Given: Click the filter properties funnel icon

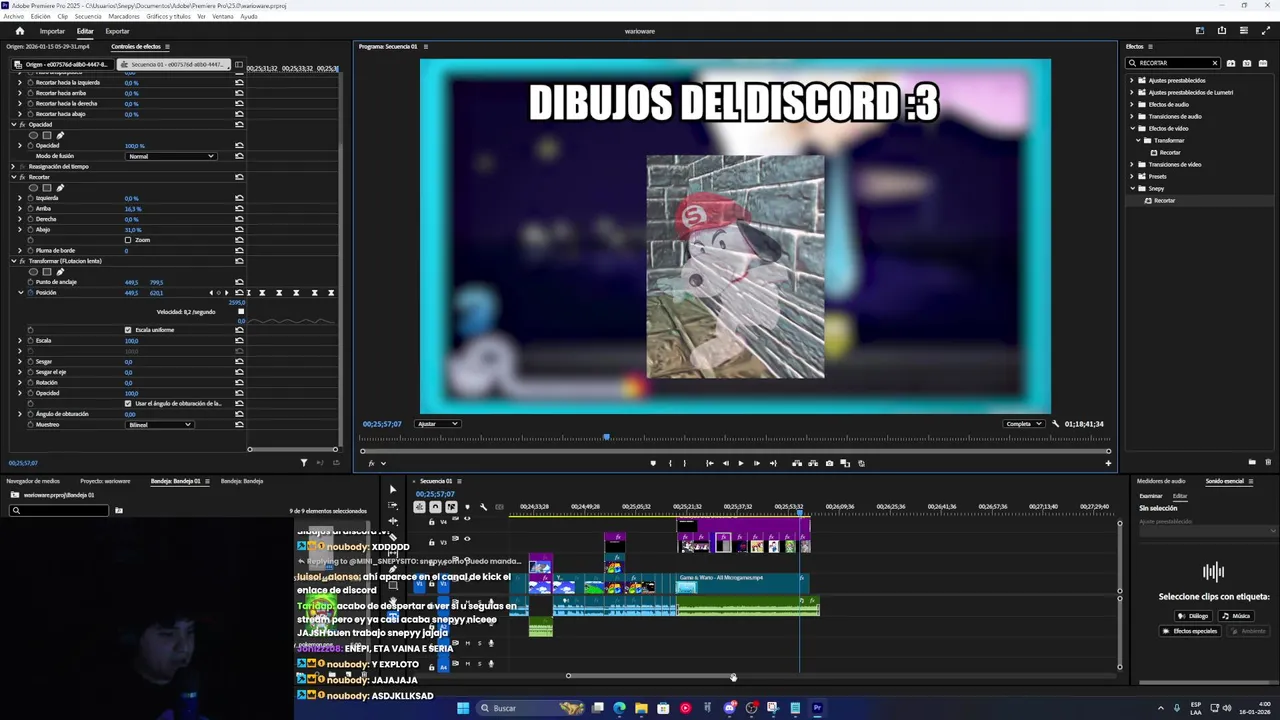Looking at the screenshot, I should (304, 463).
